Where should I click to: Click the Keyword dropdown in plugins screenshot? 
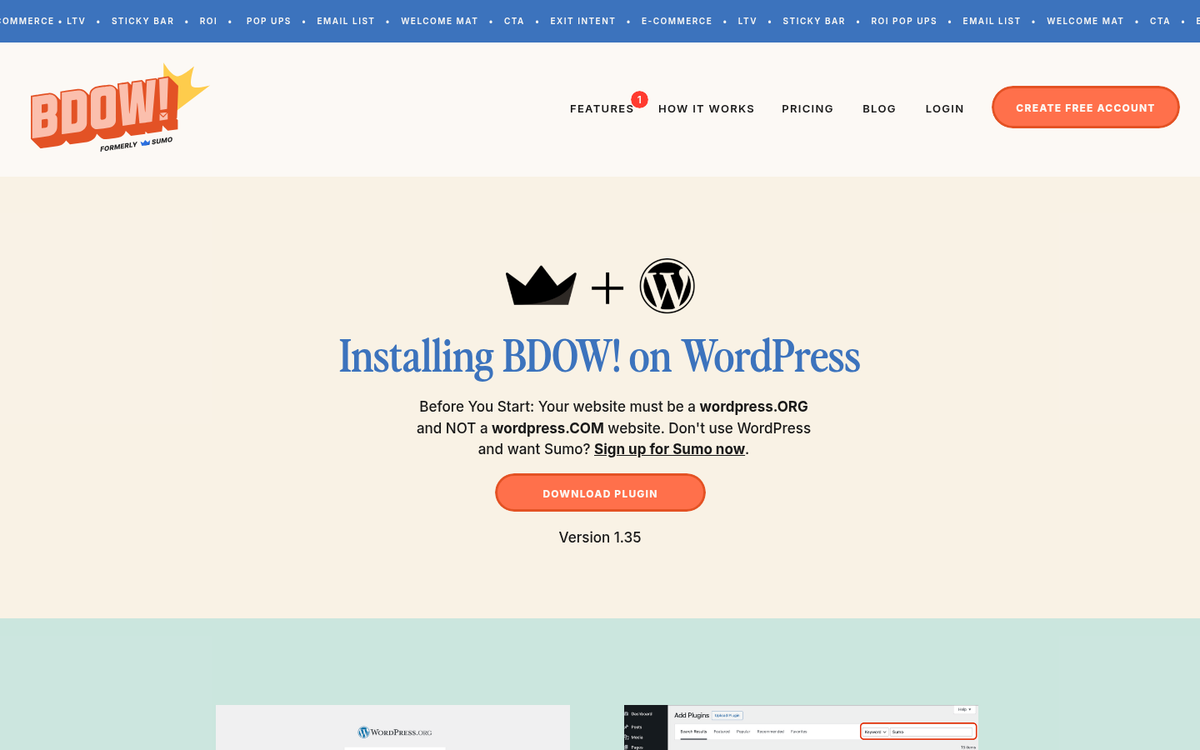tap(875, 732)
